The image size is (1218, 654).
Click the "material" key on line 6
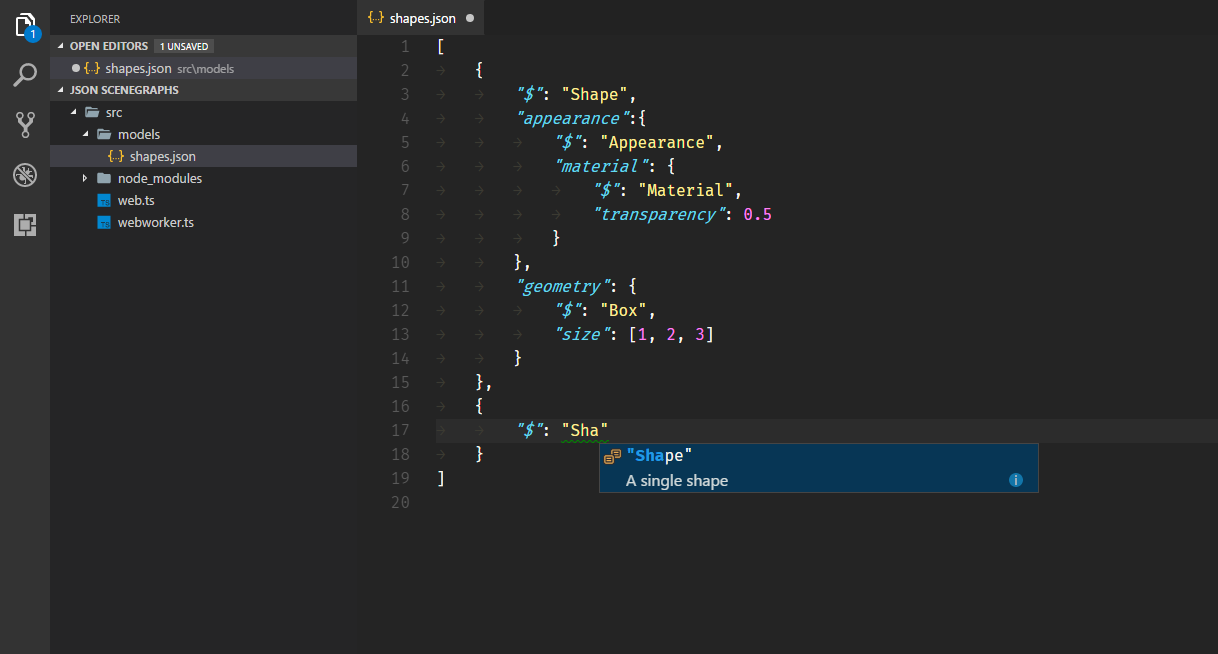(x=601, y=166)
